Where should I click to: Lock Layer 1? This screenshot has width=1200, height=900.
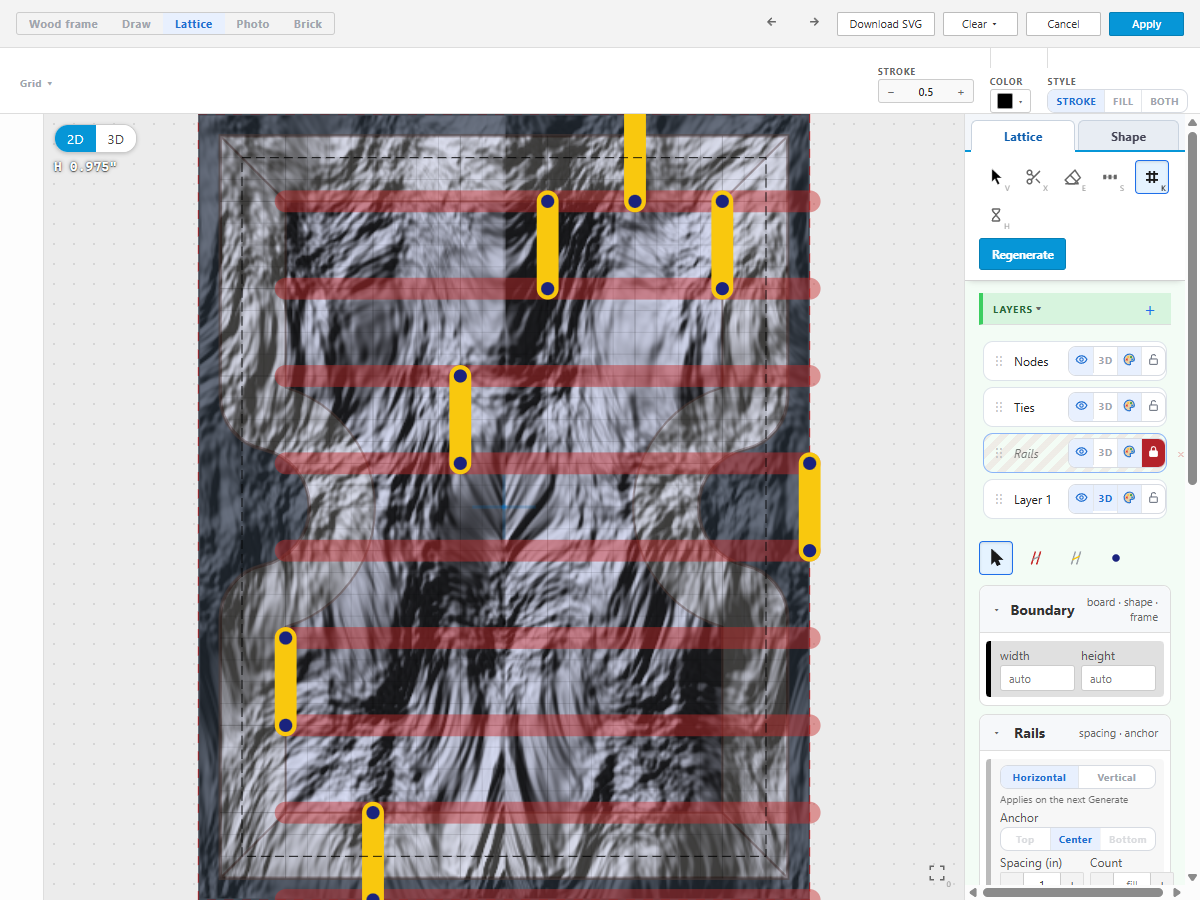[x=1153, y=499]
